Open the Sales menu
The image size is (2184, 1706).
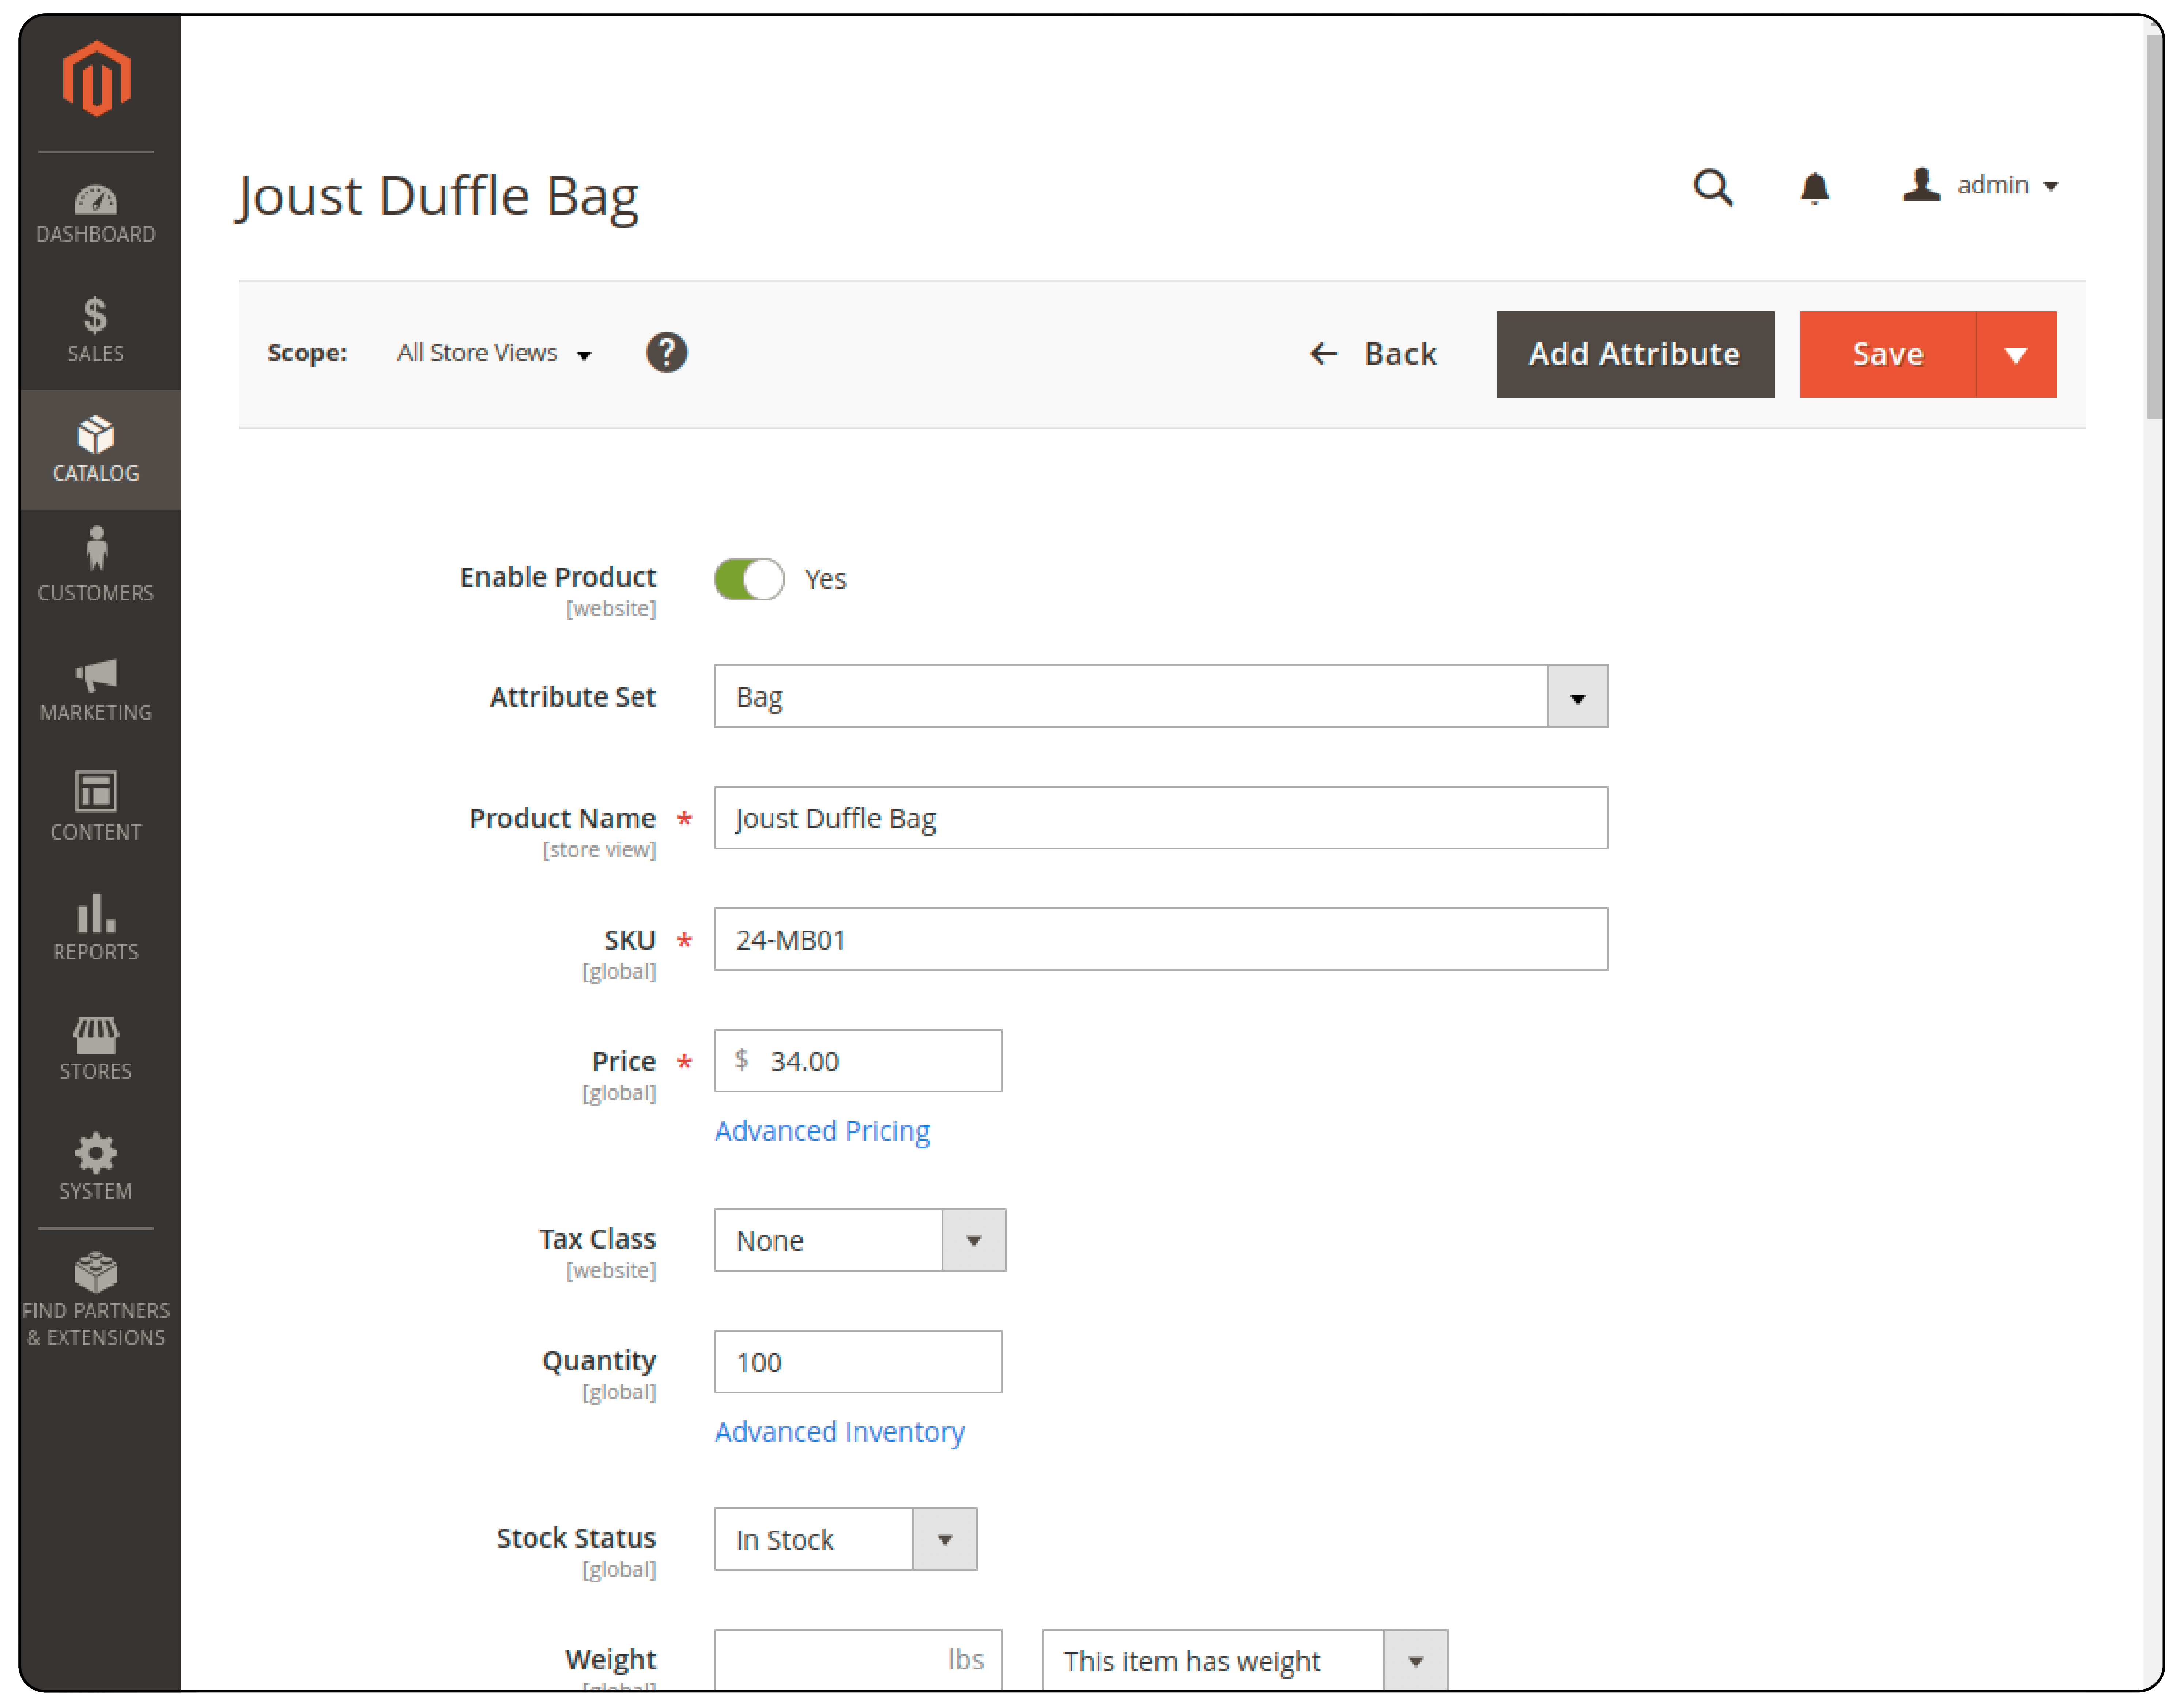96,330
